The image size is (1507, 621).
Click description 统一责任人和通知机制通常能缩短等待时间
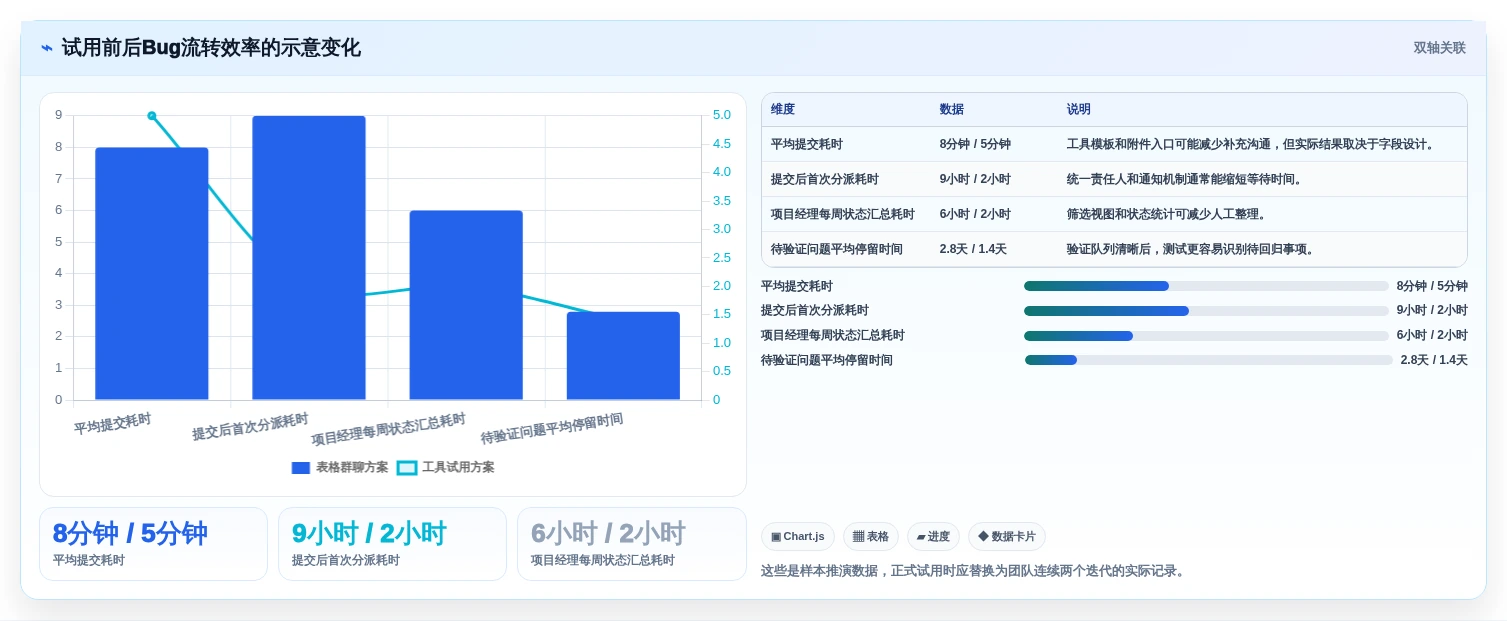click(x=1186, y=179)
